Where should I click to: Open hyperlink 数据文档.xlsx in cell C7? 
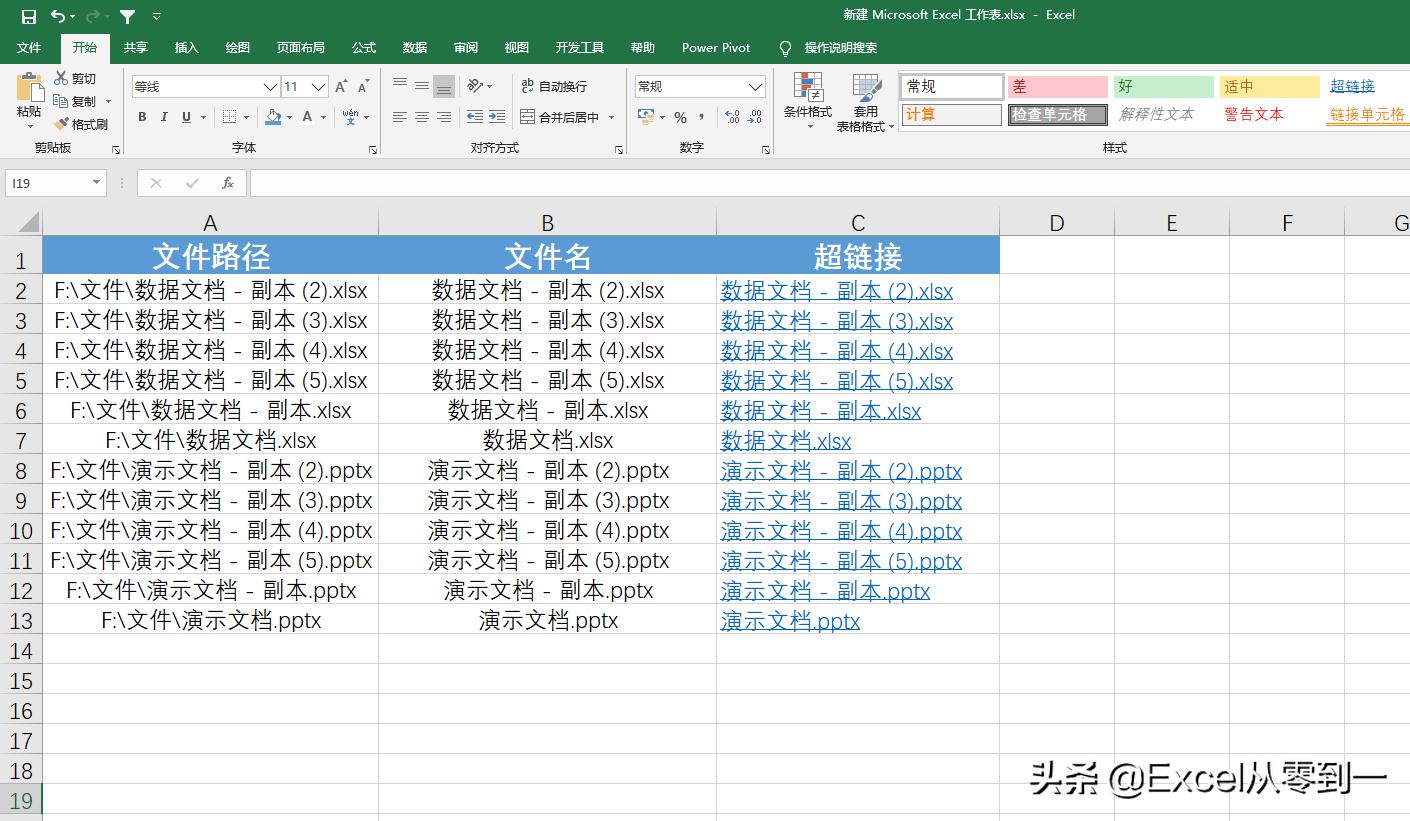[786, 440]
